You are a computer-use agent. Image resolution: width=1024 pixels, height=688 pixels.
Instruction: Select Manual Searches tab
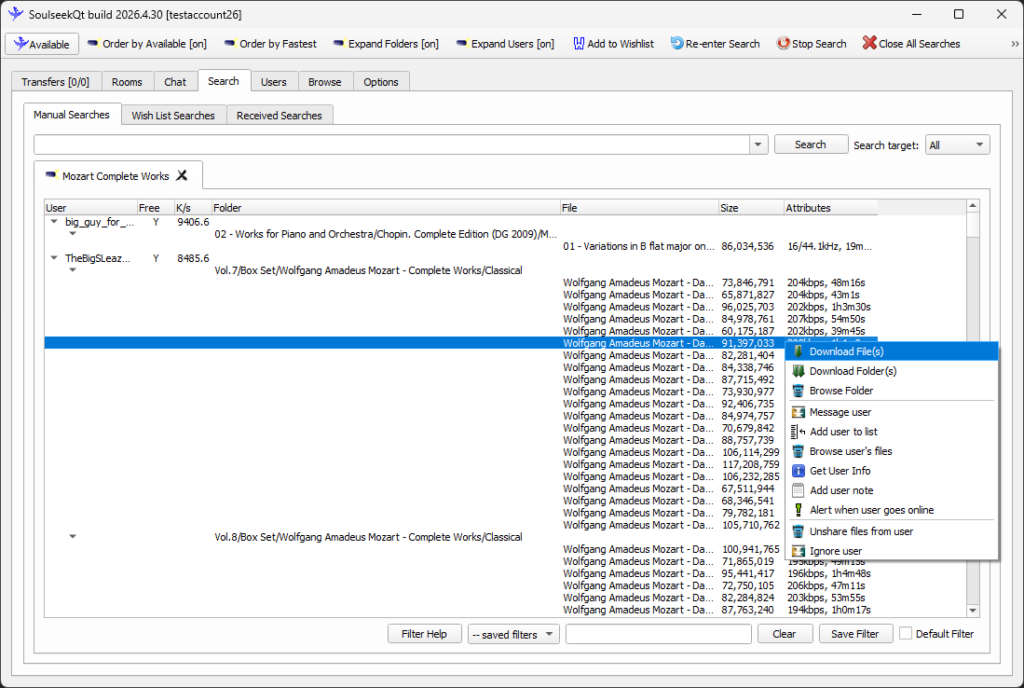pyautogui.click(x=72, y=114)
